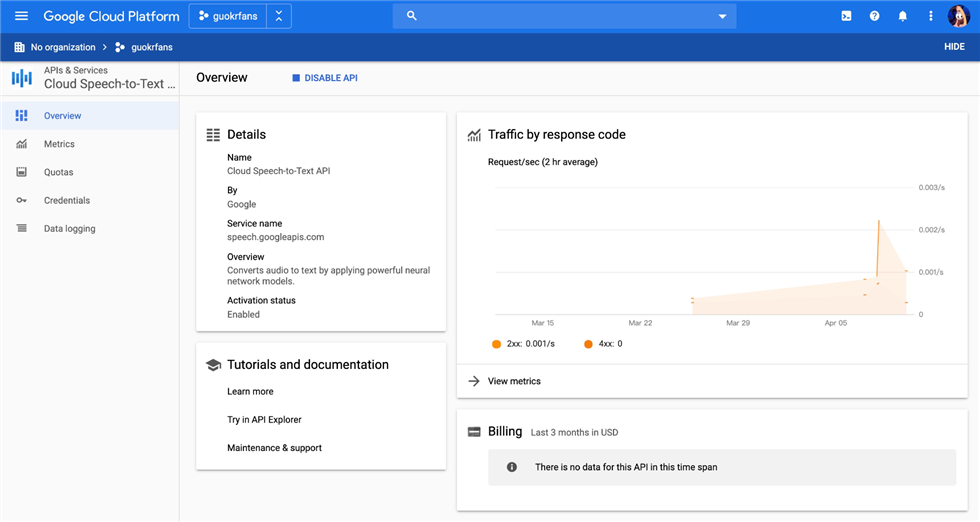Screen dimensions: 980x522
Task: Click the Cloud Speech-to-Text API name value
Action: pos(279,171)
